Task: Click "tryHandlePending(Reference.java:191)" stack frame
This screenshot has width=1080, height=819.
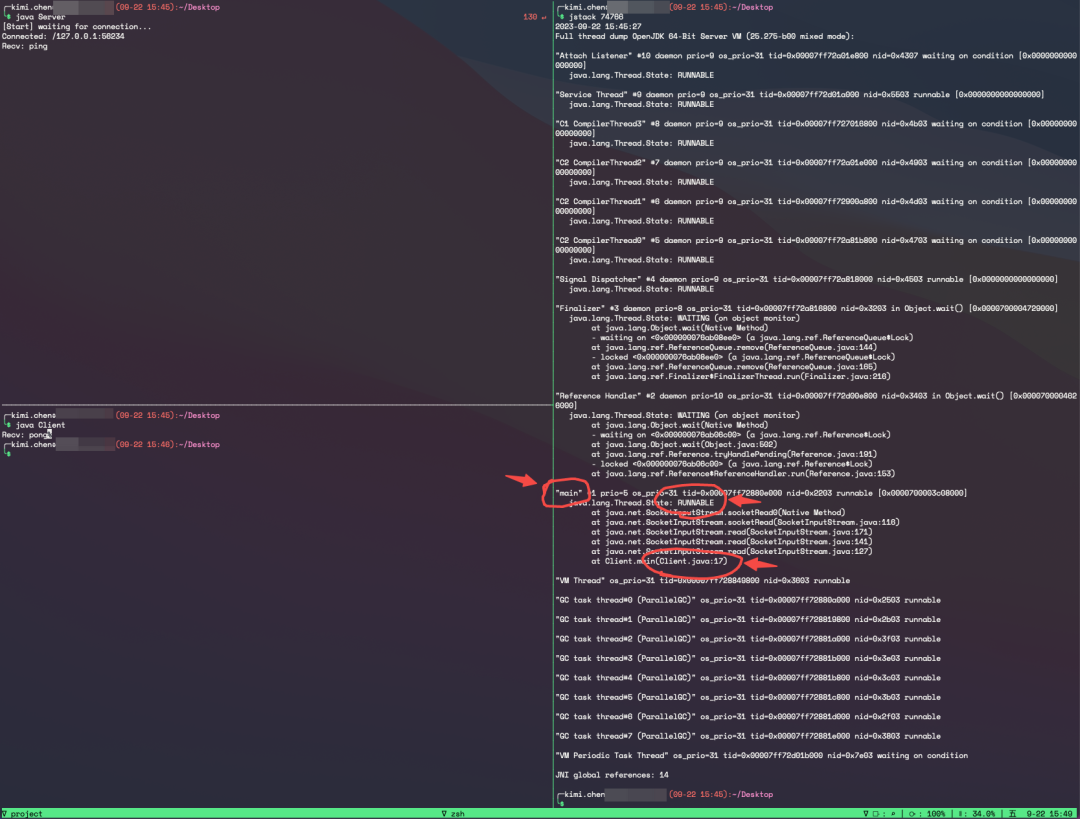Action: pyautogui.click(x=734, y=454)
